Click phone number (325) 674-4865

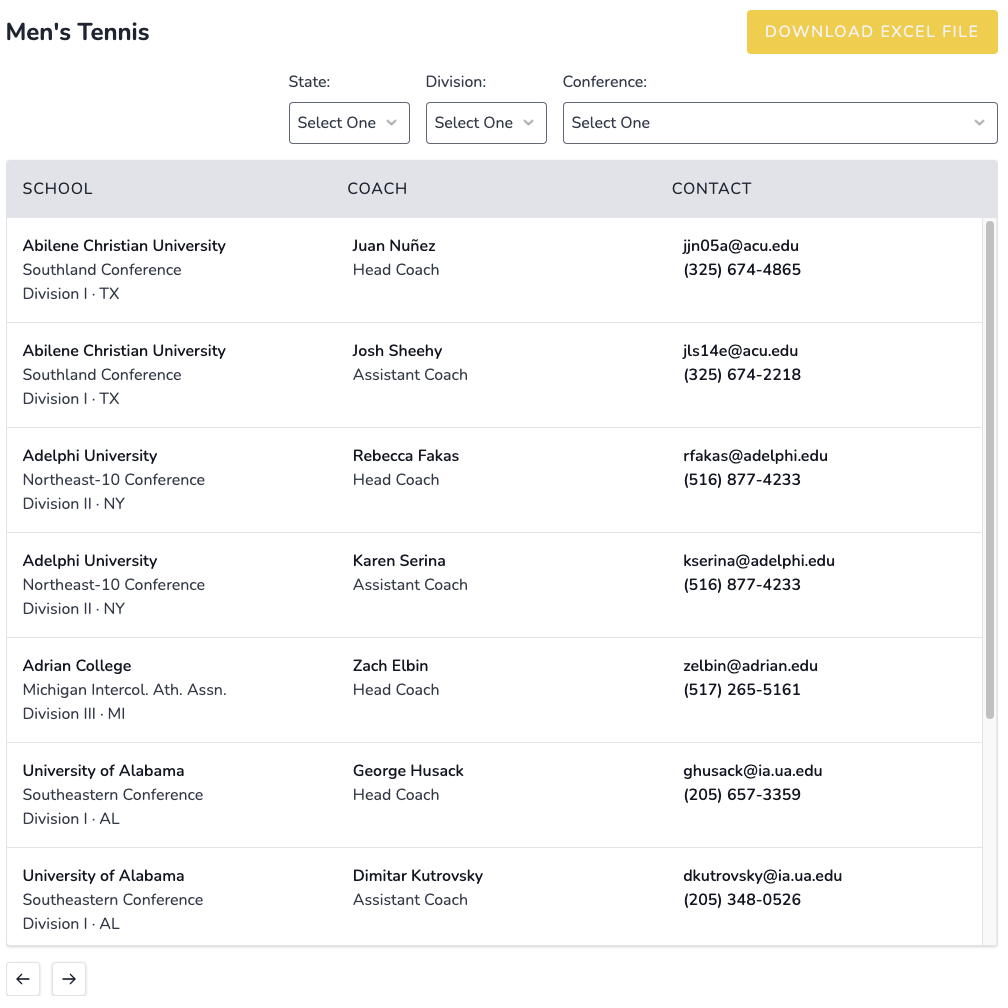(x=742, y=269)
